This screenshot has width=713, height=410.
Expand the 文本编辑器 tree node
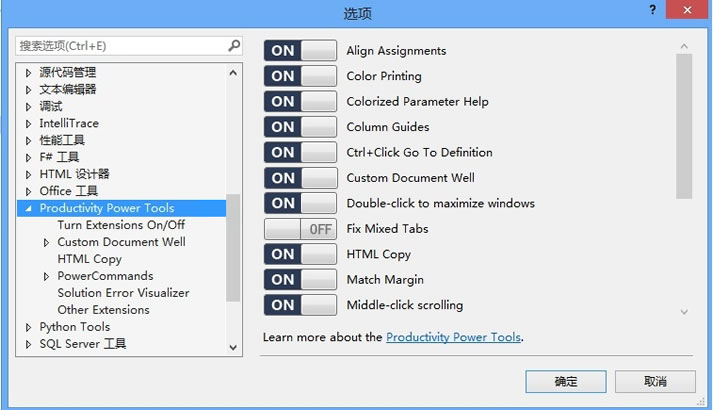[28, 90]
